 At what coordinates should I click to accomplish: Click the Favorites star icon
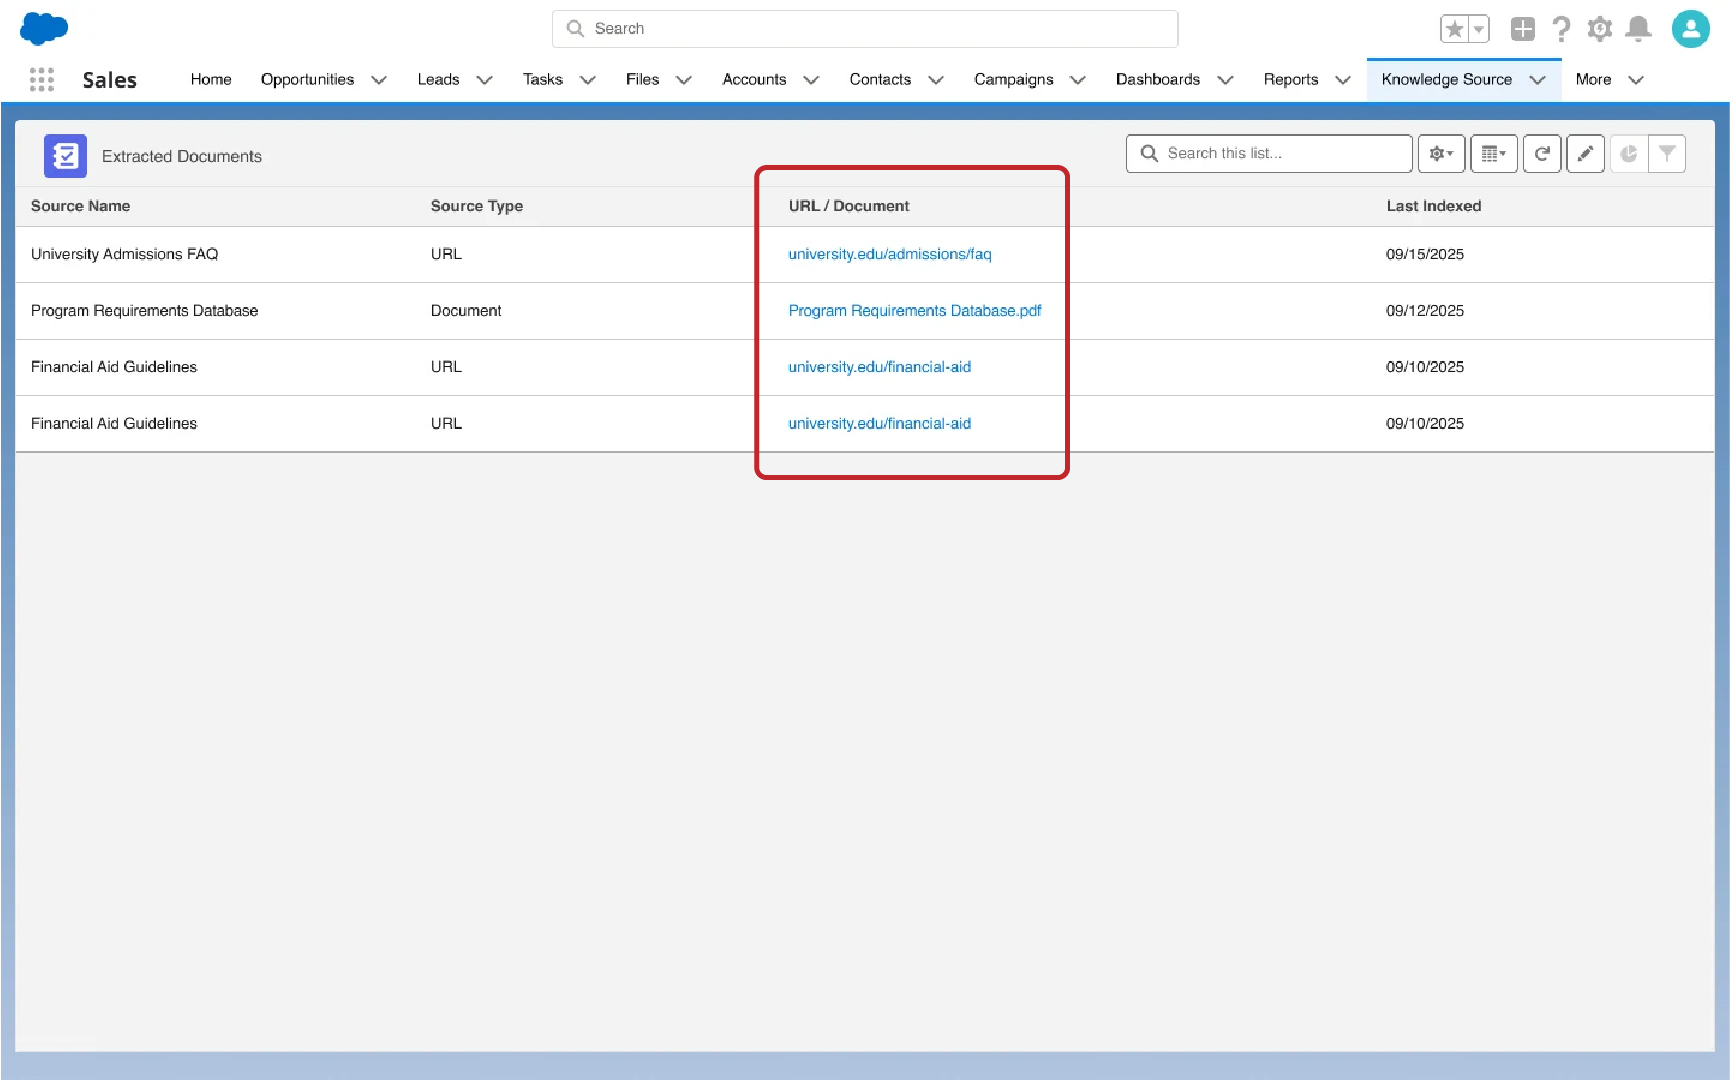[x=1455, y=29]
